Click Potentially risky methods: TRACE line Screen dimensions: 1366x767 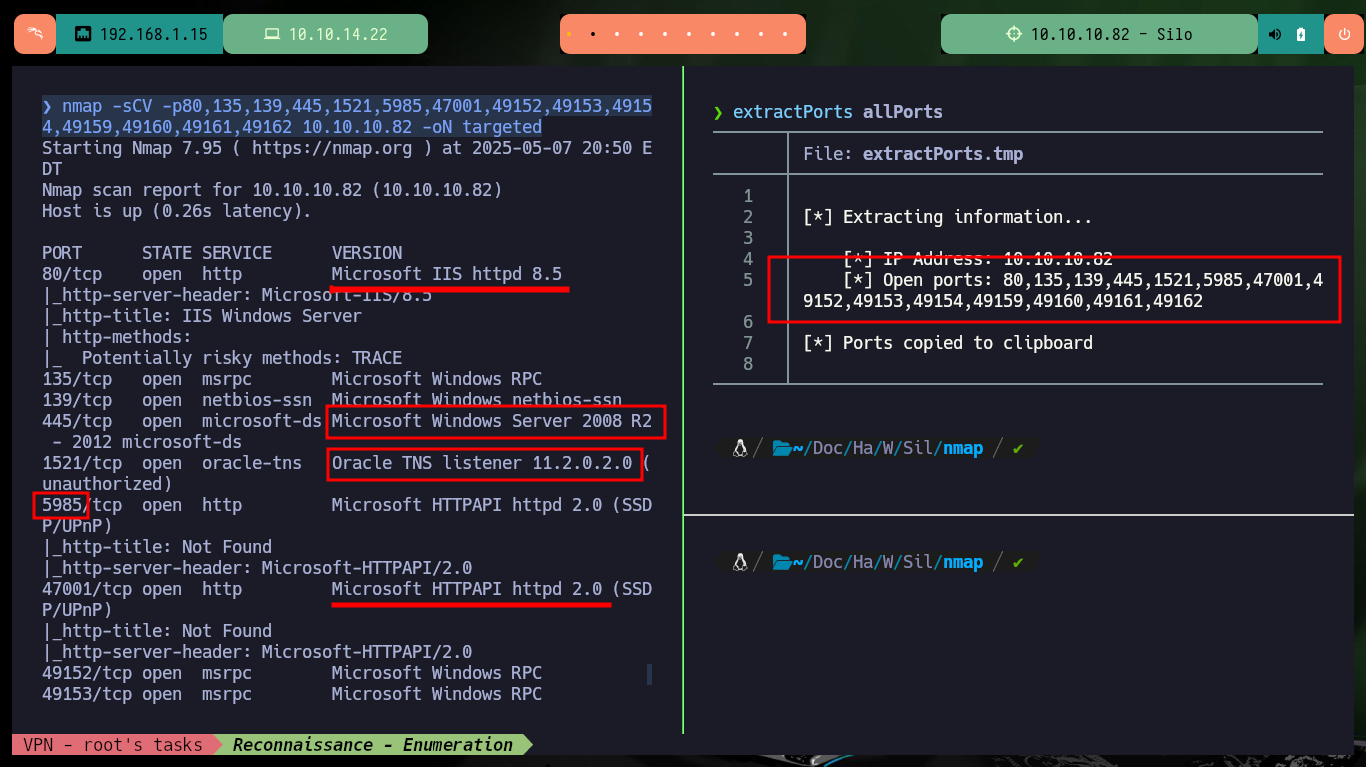(222, 358)
